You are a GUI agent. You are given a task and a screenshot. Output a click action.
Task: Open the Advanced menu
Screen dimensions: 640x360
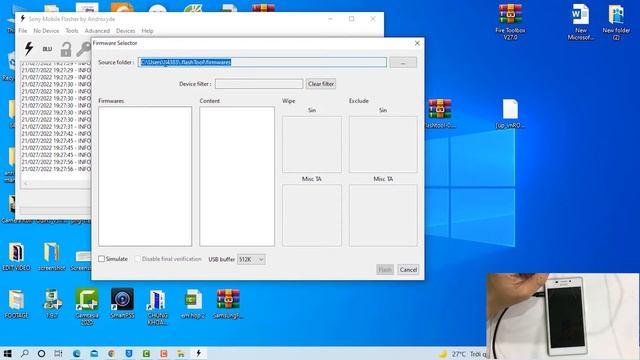pos(97,31)
